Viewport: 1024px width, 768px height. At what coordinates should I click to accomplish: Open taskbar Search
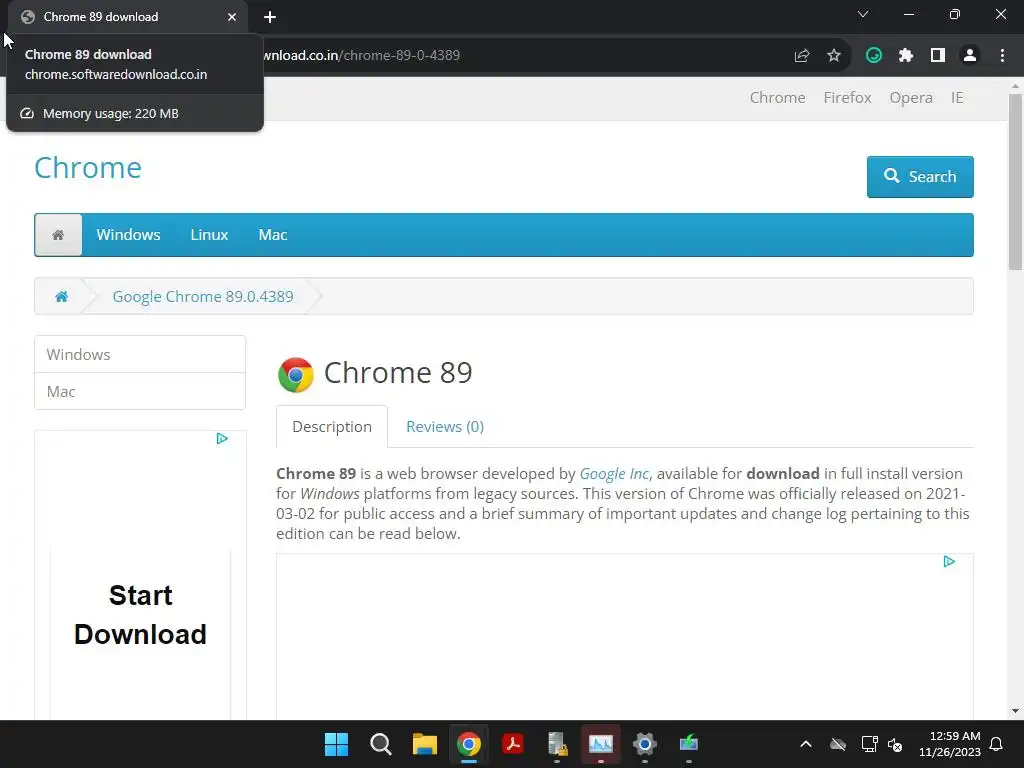click(381, 744)
